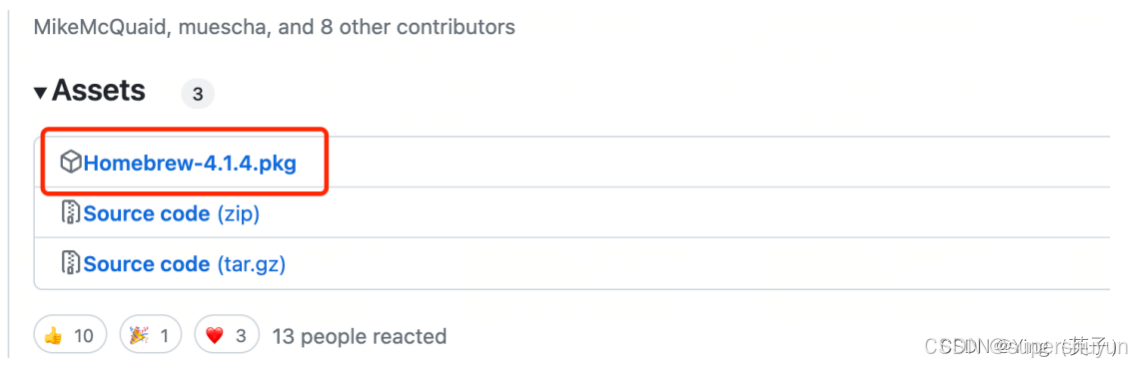
Task: Click the zip file icon for Source code (zip)
Action: pos(71,214)
